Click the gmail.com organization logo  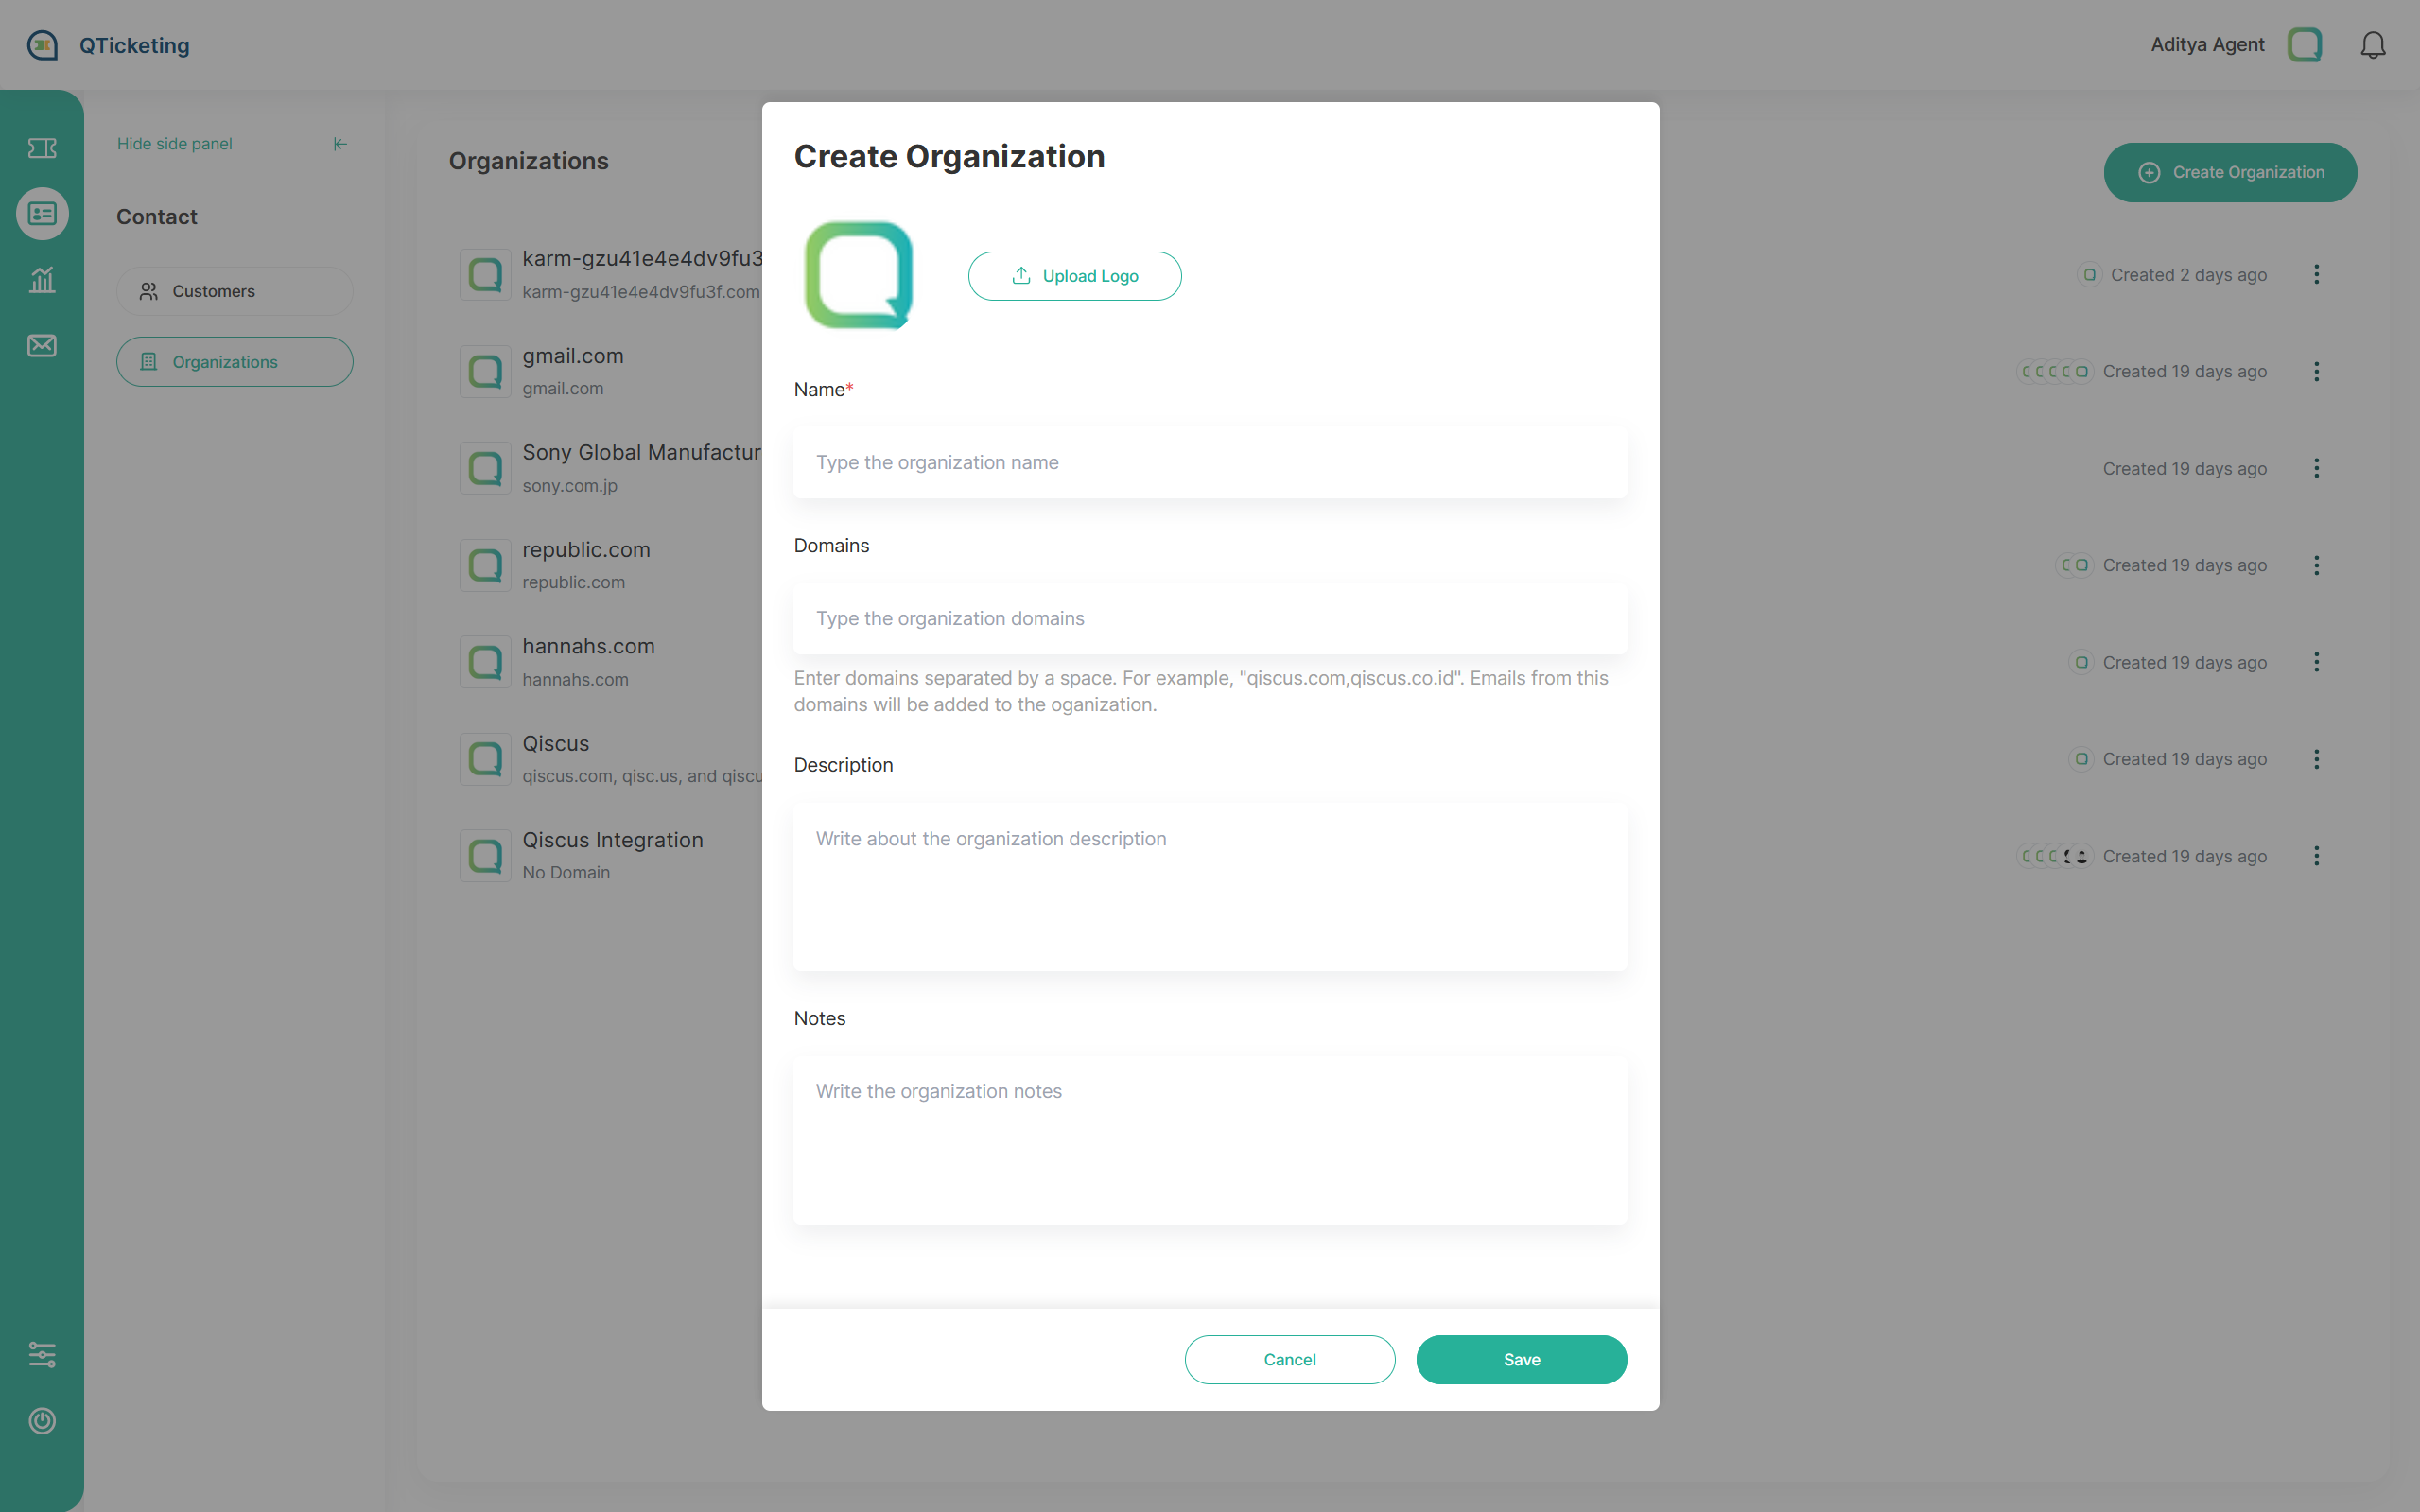pyautogui.click(x=486, y=372)
